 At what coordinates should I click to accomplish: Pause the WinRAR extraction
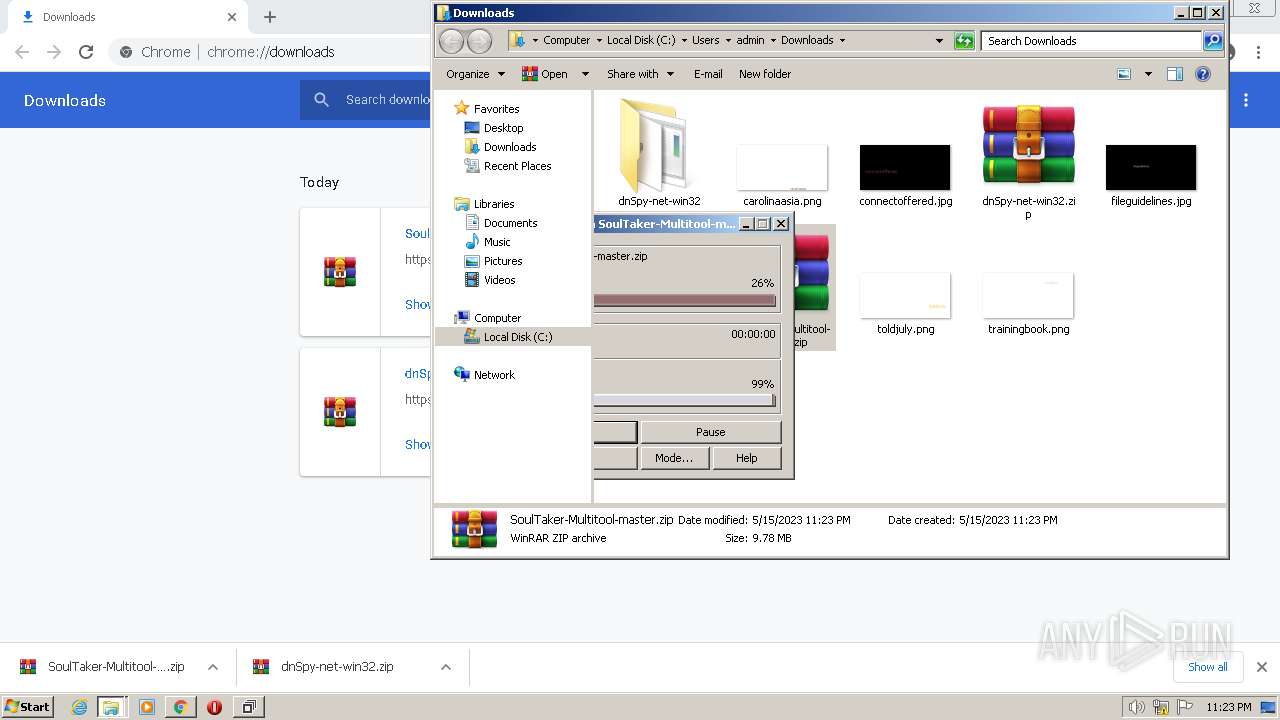coord(711,432)
